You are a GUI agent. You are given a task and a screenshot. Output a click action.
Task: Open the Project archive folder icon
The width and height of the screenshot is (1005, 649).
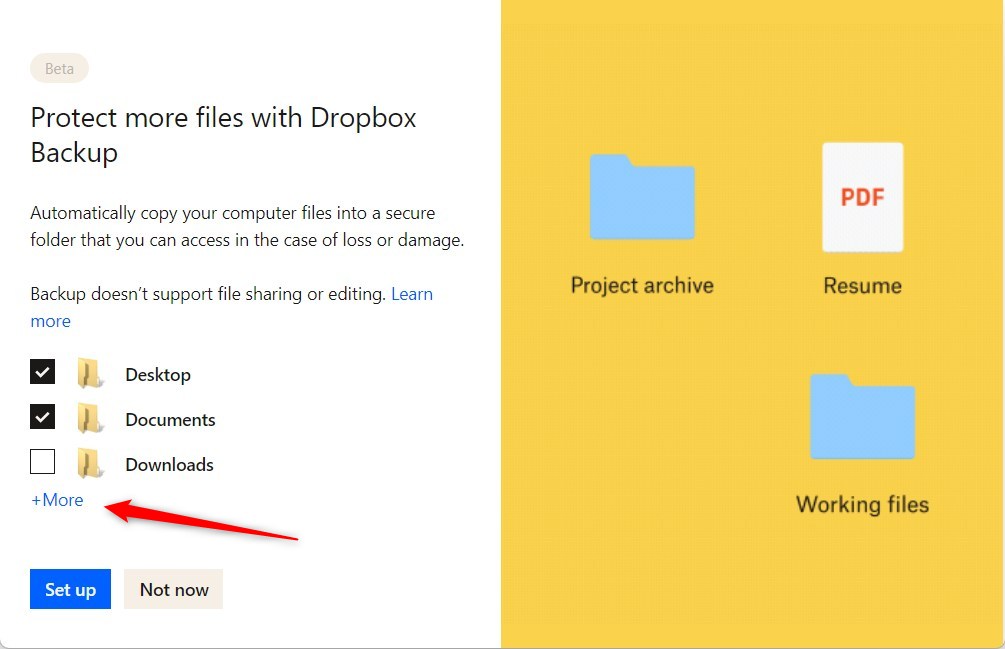click(x=641, y=197)
